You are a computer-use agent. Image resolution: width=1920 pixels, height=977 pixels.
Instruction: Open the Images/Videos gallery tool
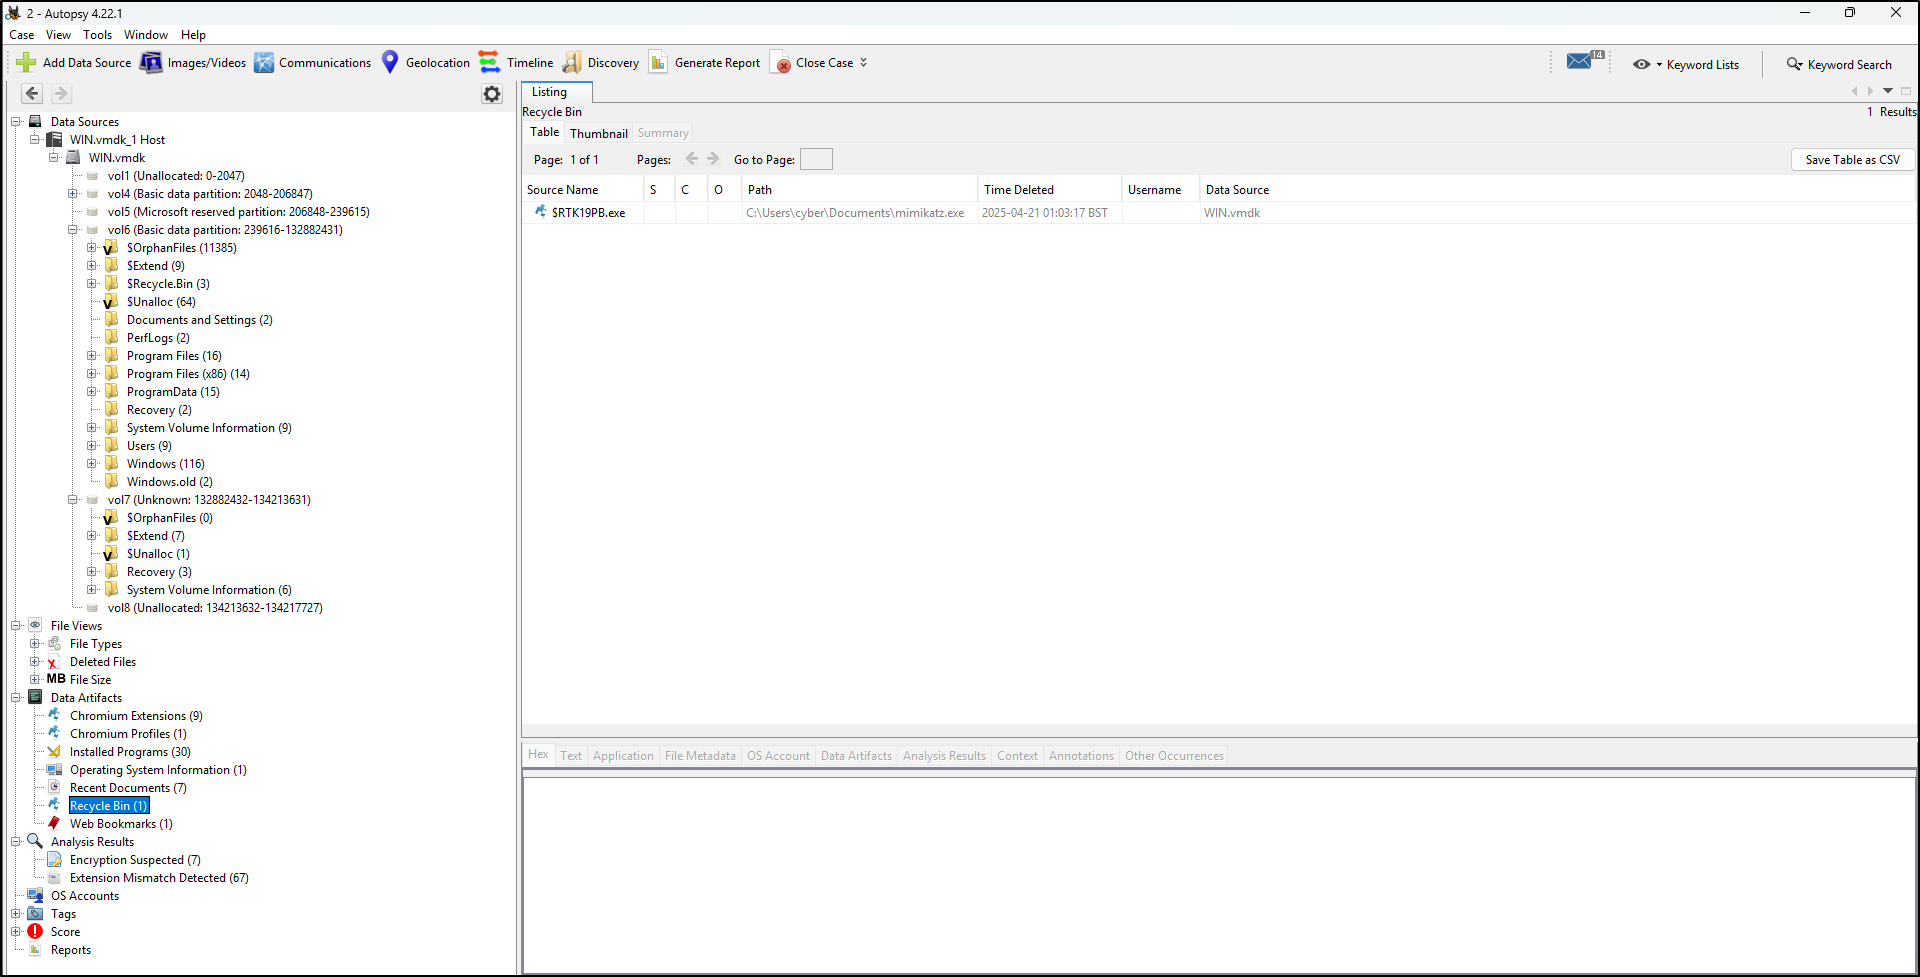pyautogui.click(x=194, y=63)
